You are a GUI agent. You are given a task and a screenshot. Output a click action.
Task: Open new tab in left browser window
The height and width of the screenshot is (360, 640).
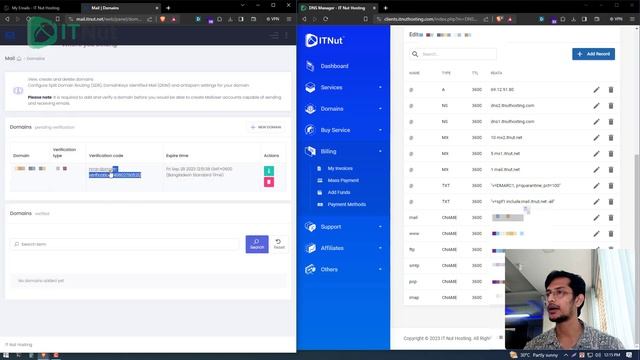[168, 8]
